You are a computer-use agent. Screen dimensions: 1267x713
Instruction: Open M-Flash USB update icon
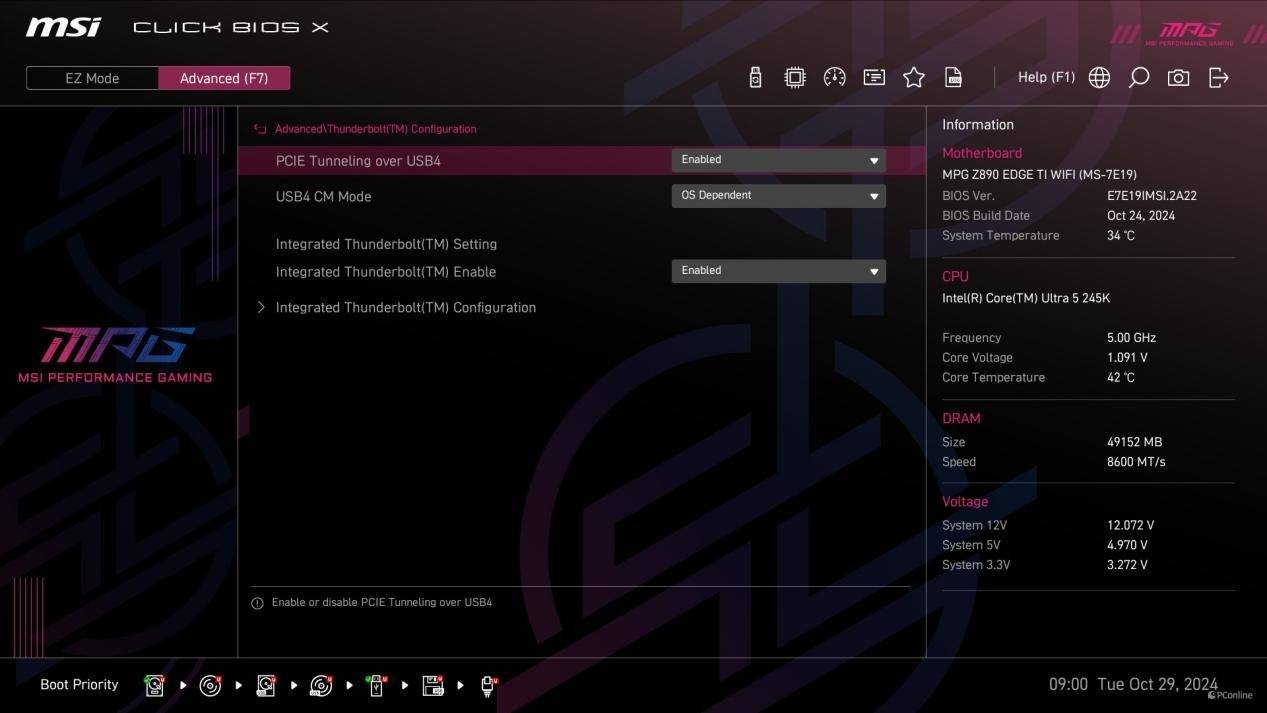point(755,78)
